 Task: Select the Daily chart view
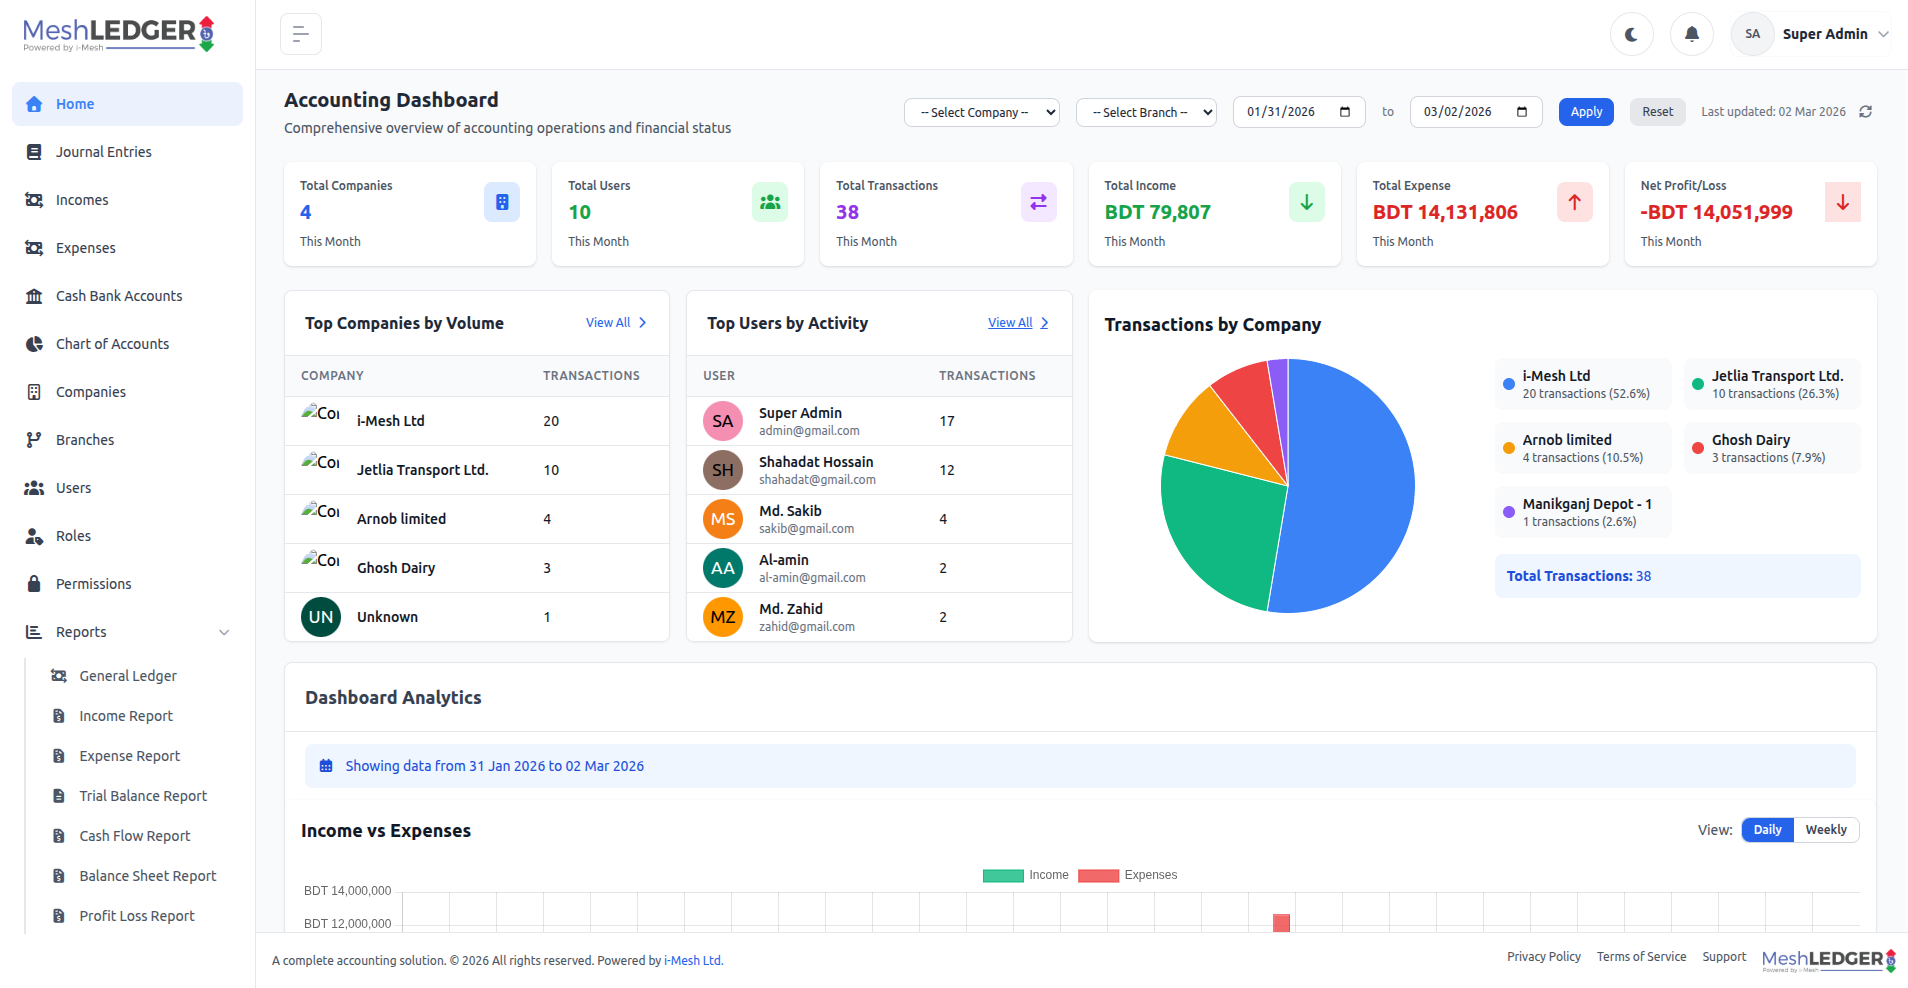click(1767, 830)
